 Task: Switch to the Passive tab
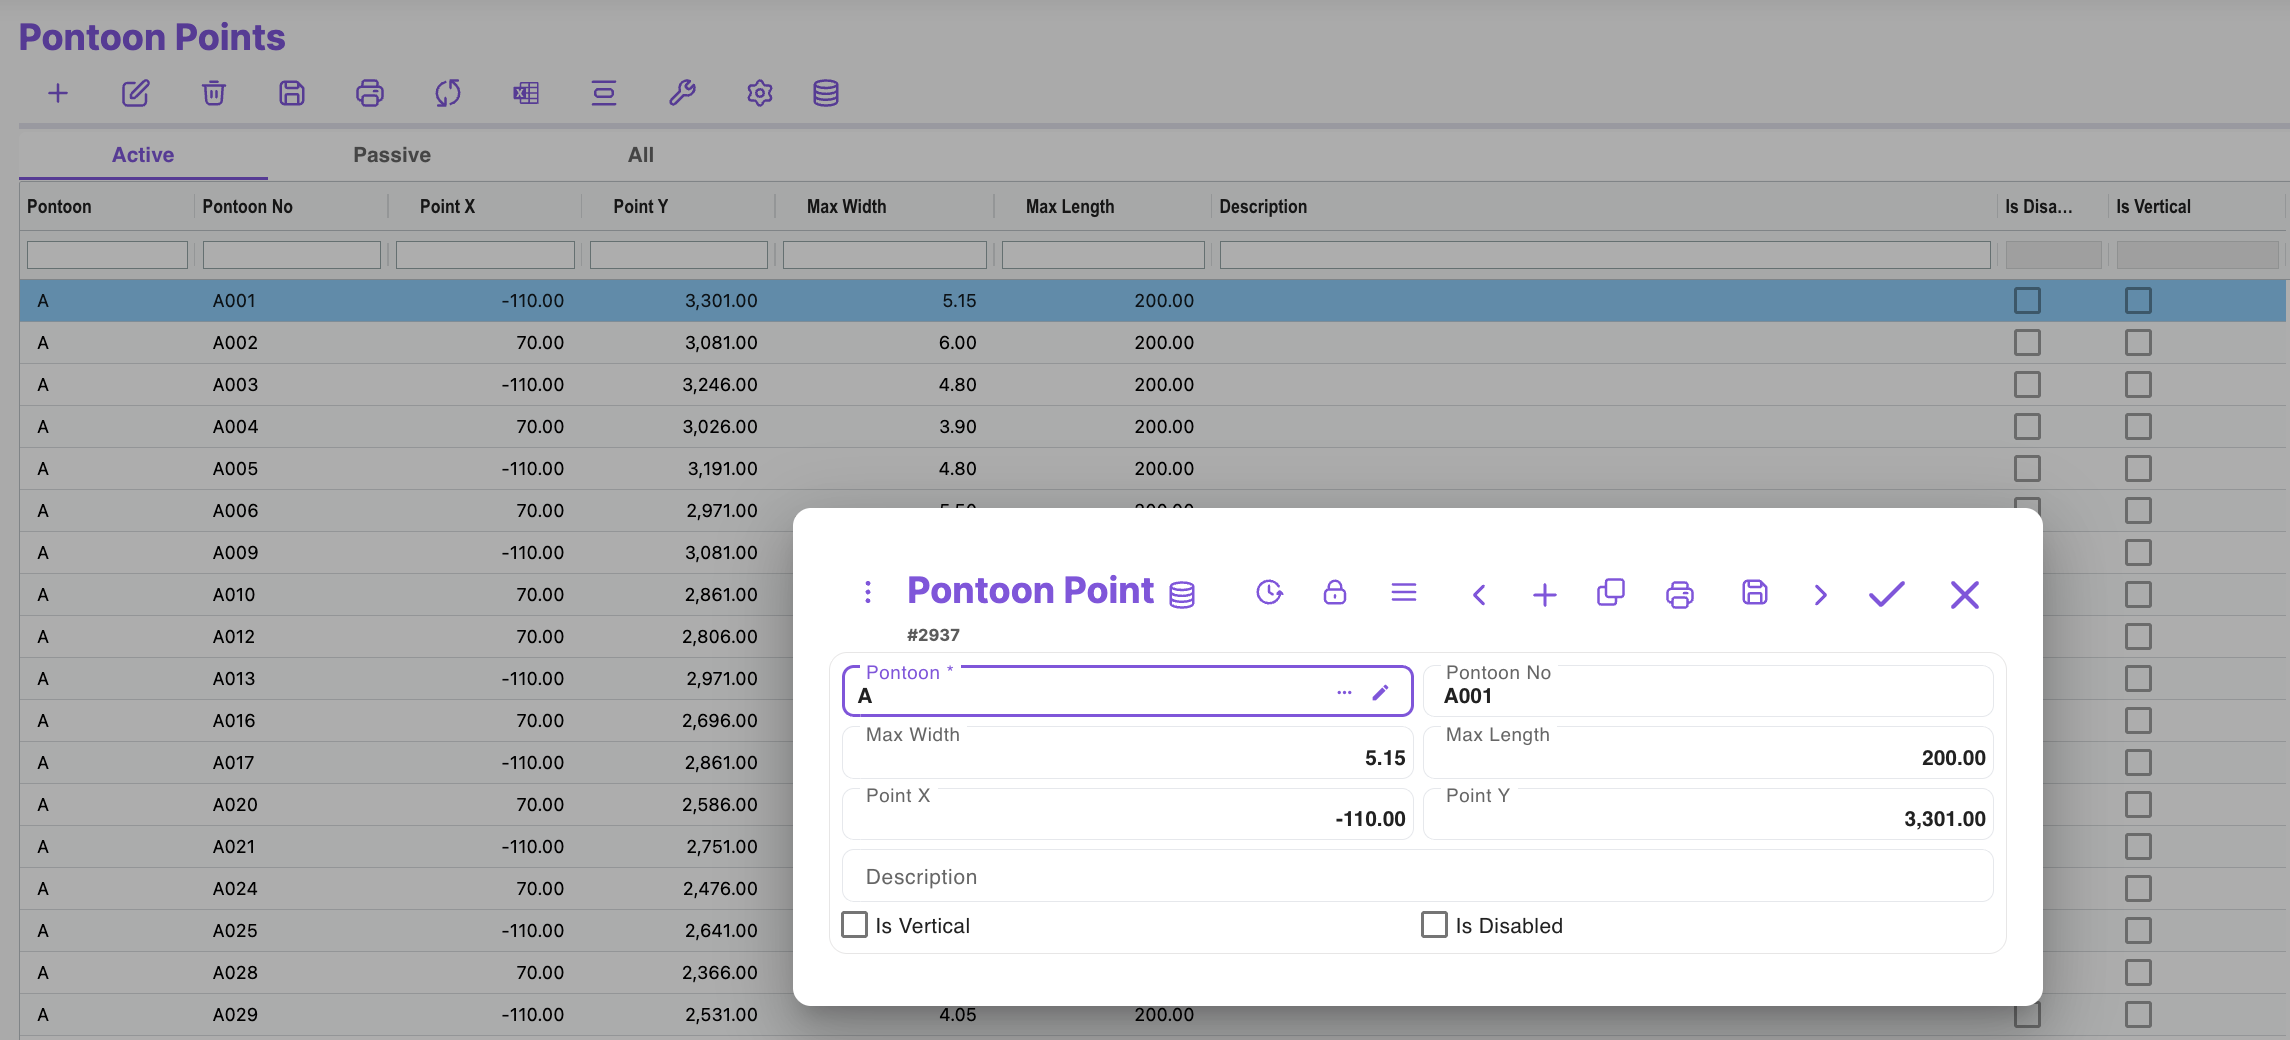pos(391,155)
